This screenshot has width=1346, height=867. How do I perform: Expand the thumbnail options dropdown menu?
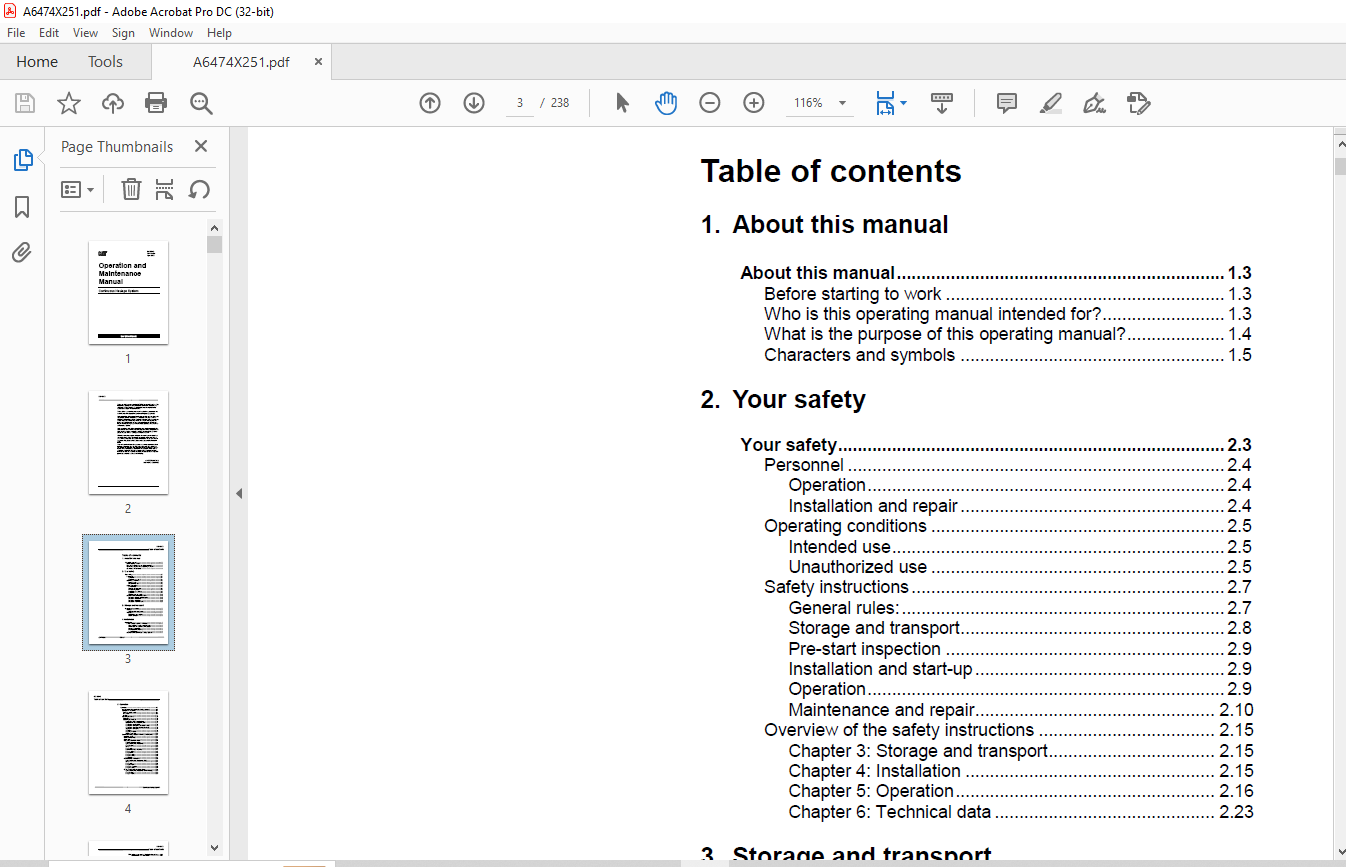(x=78, y=189)
